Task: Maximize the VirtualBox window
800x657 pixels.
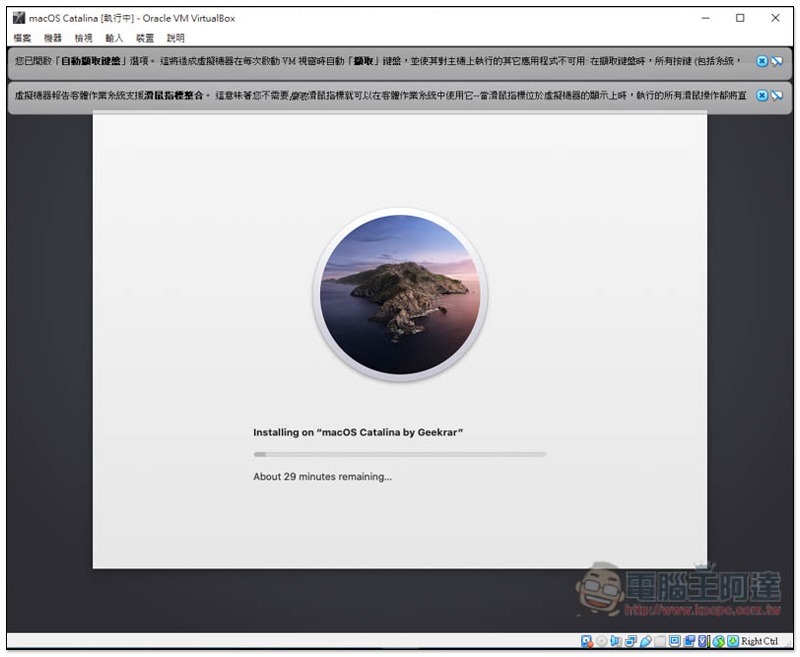Action: (x=740, y=18)
